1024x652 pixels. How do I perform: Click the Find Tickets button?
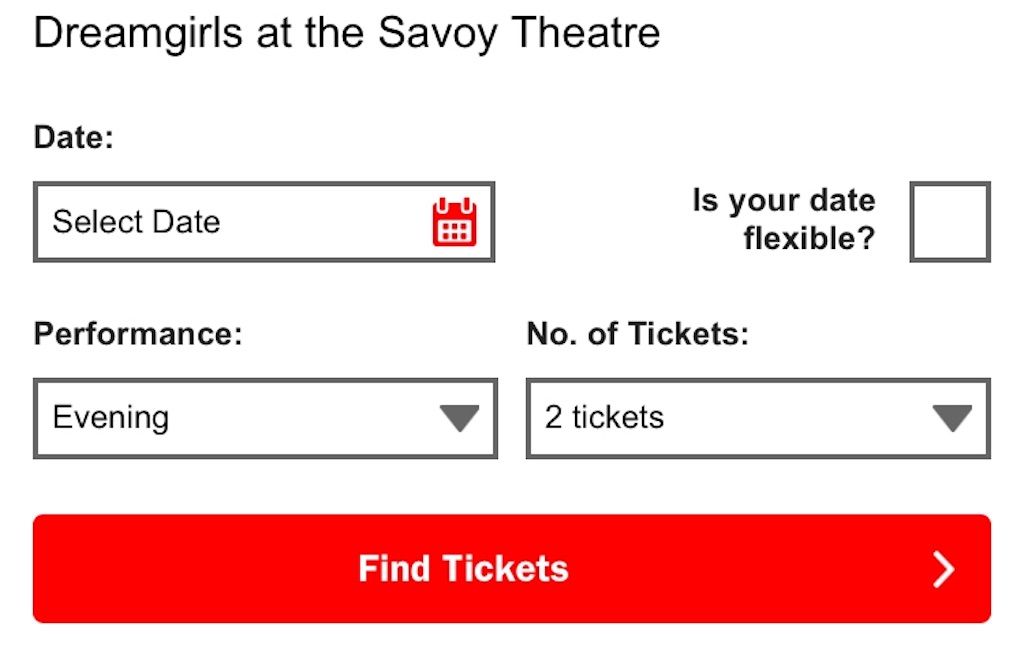512,568
